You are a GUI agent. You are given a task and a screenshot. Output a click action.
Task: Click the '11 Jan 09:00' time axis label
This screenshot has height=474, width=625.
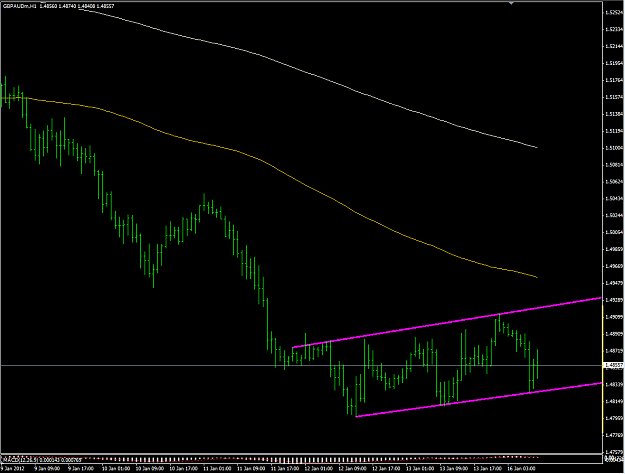pyautogui.click(x=251, y=469)
